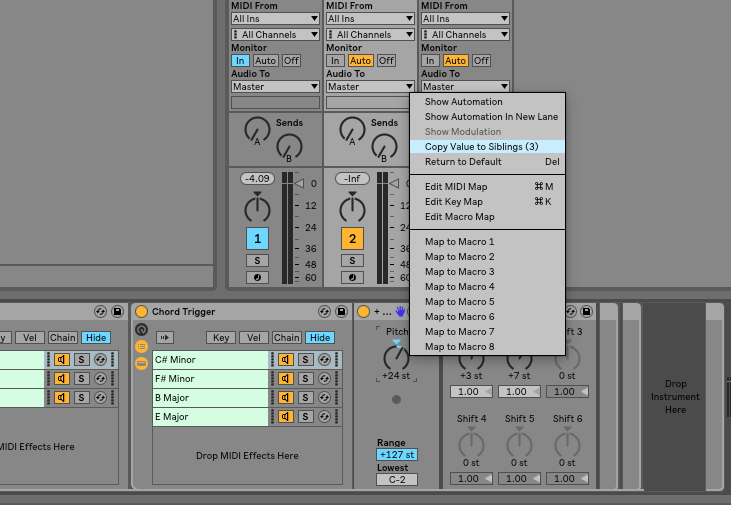Toggle the B Major chain activator speaker
The height and width of the screenshot is (505, 731).
(286, 398)
